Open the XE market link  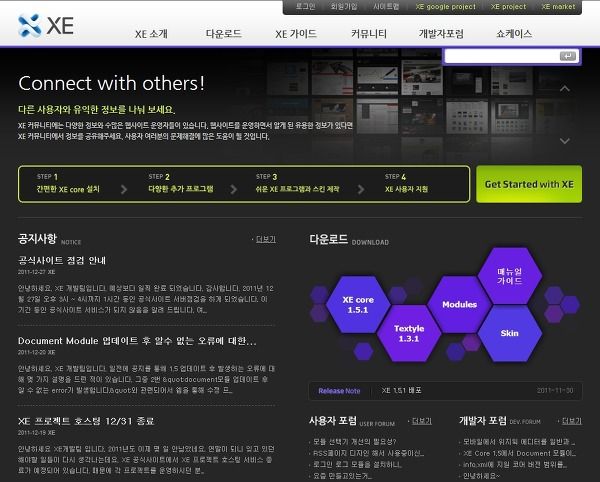[558, 7]
